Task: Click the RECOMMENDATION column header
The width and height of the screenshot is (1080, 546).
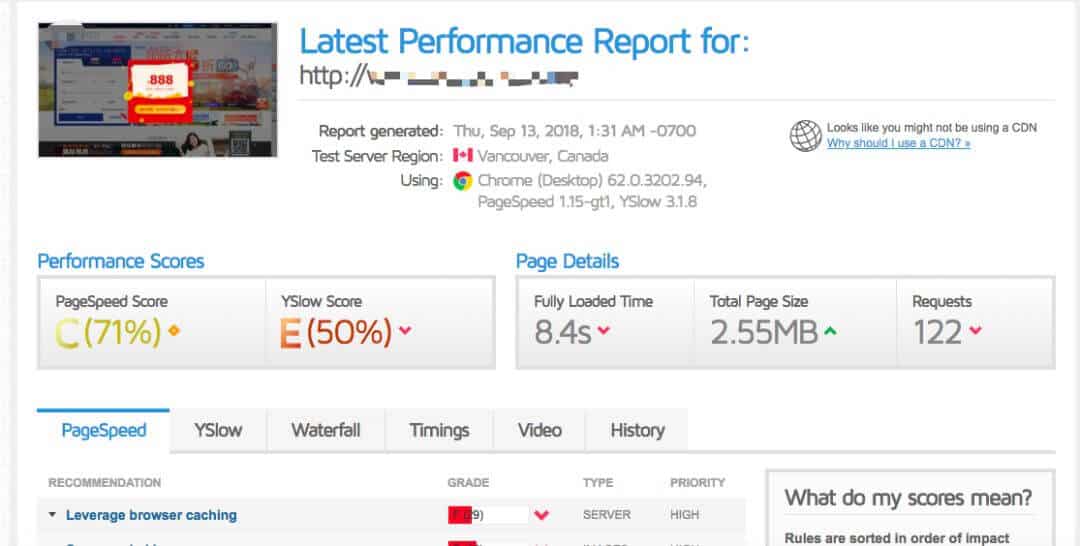Action: tap(105, 483)
